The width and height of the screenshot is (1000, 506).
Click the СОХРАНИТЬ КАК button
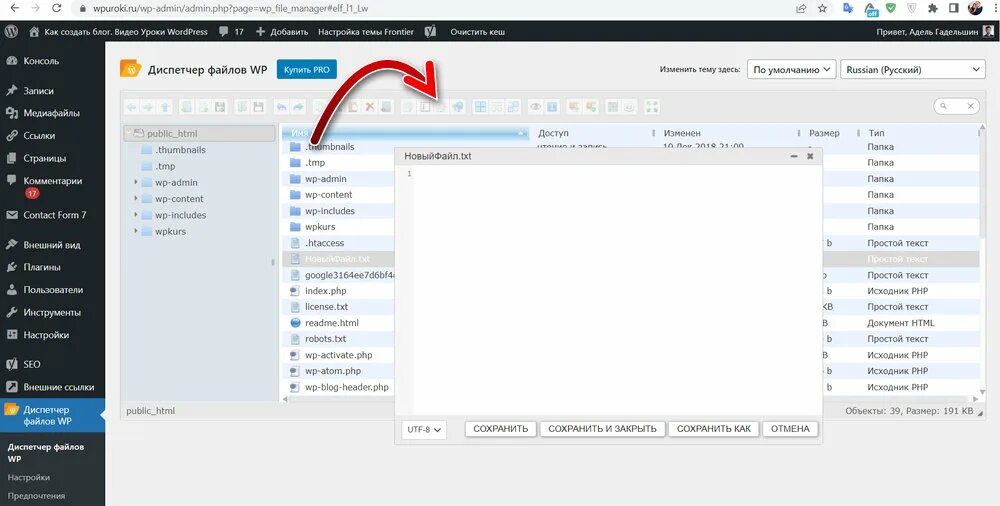tap(714, 429)
